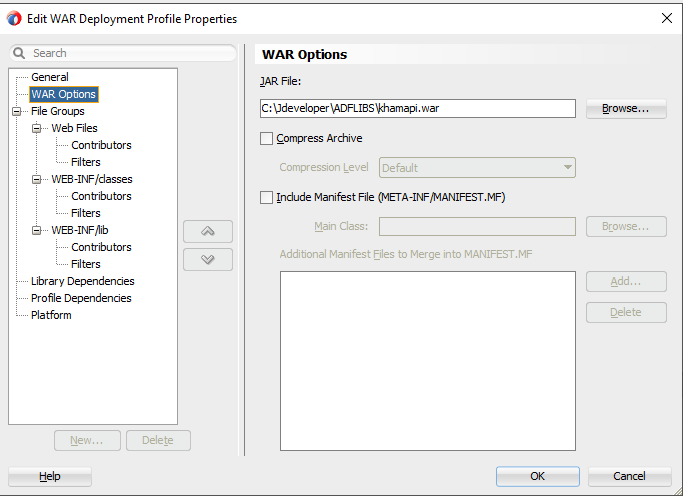
Task: Collapse the WEB-INF/classes node
Action: click(37, 179)
